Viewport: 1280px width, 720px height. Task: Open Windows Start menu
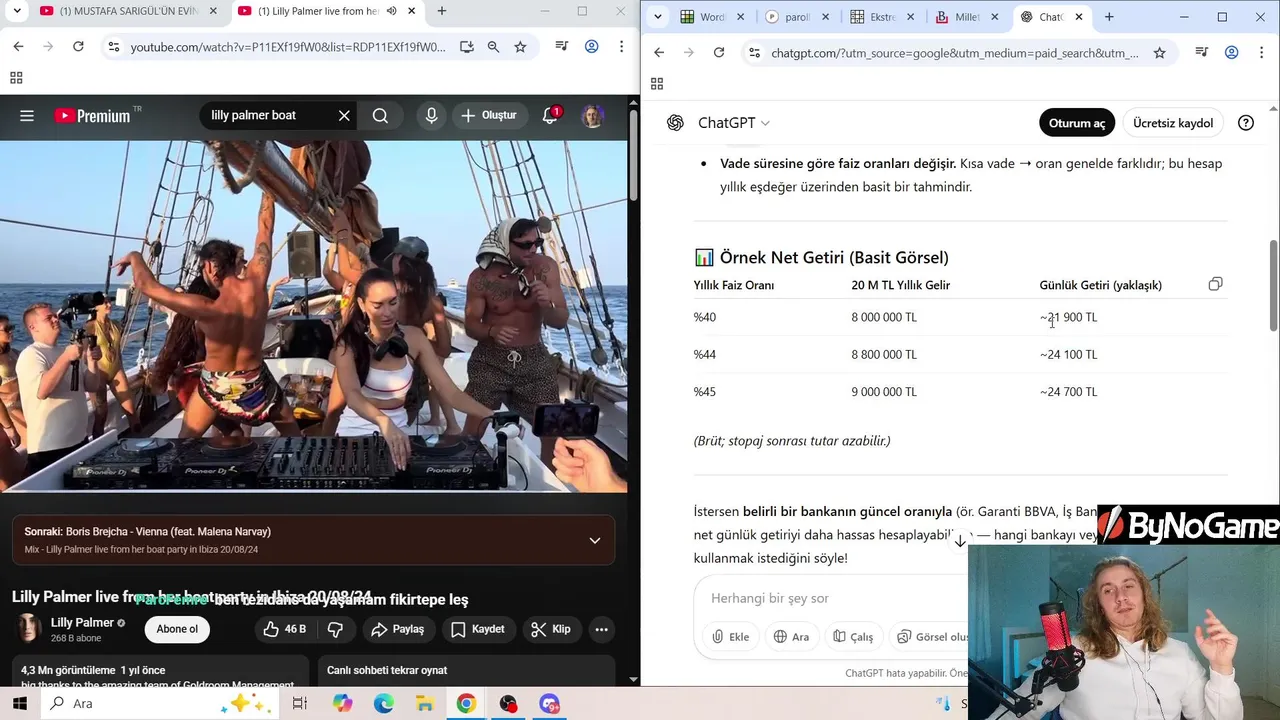(x=19, y=704)
